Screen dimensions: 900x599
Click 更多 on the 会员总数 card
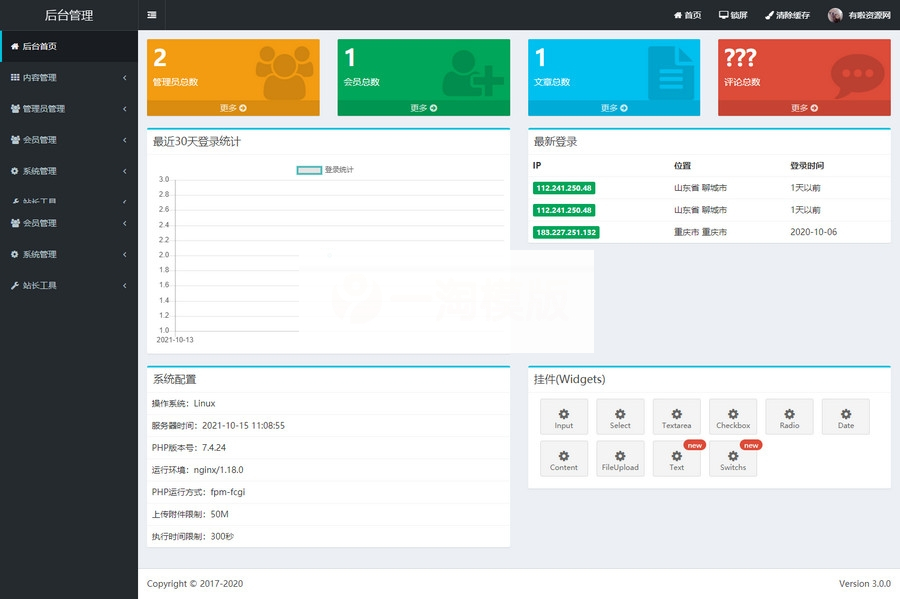pyautogui.click(x=422, y=105)
